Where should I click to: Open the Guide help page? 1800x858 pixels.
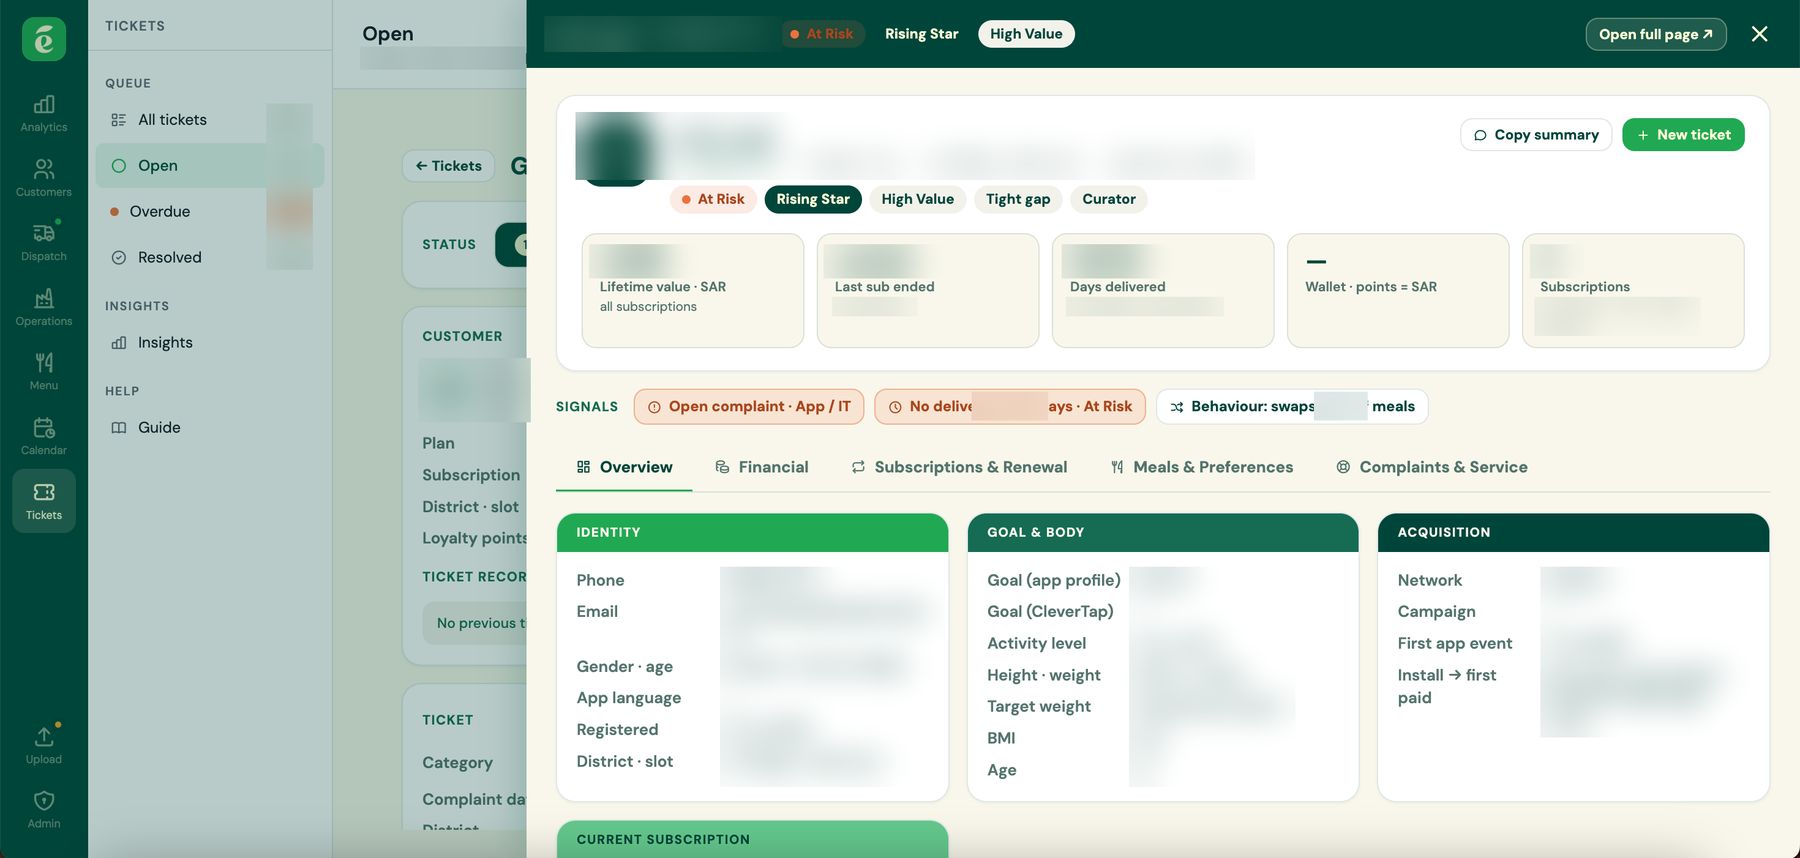(x=210, y=428)
